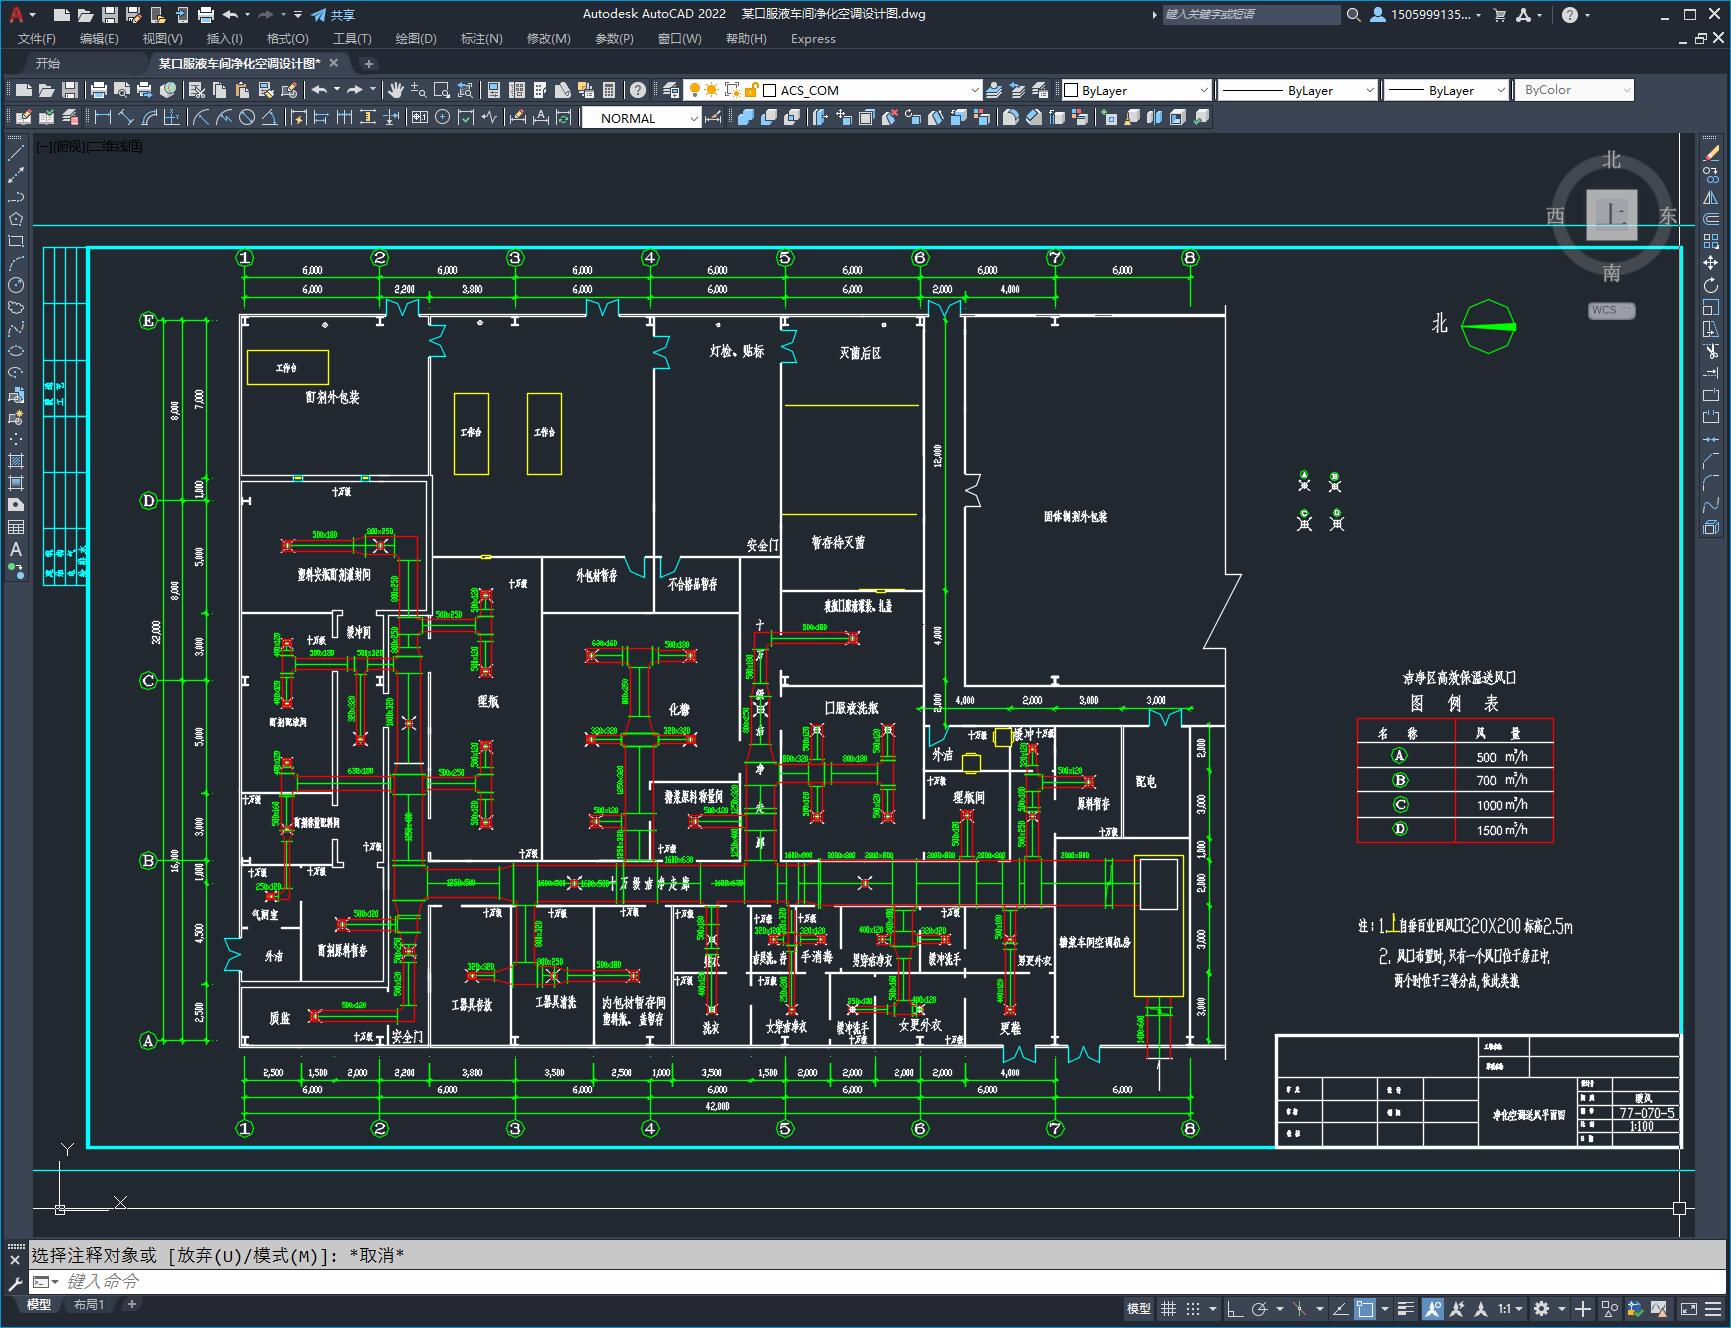Click the keyword search input box
The width and height of the screenshot is (1731, 1328).
(1250, 14)
